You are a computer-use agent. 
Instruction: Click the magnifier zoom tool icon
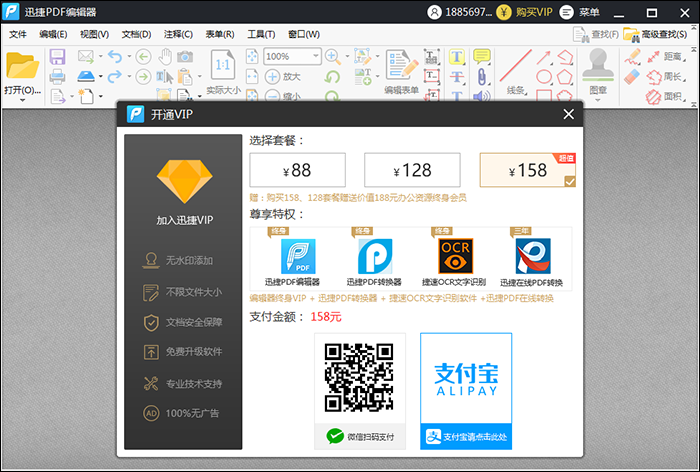(333, 56)
